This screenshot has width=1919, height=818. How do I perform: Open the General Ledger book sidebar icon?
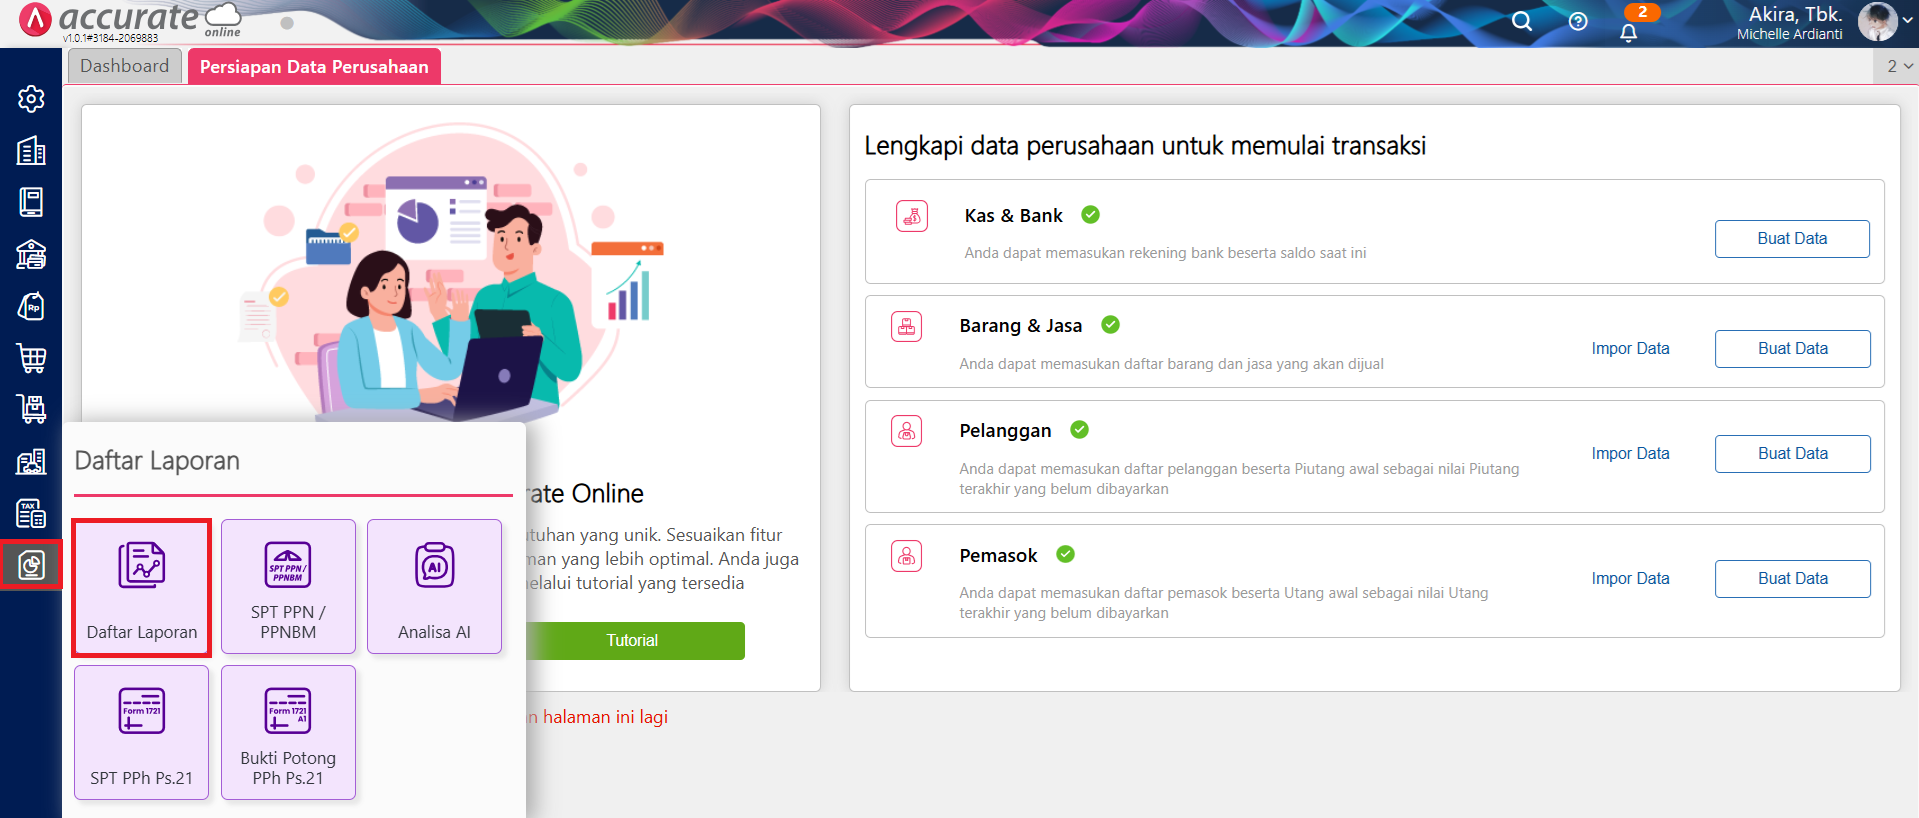31,203
